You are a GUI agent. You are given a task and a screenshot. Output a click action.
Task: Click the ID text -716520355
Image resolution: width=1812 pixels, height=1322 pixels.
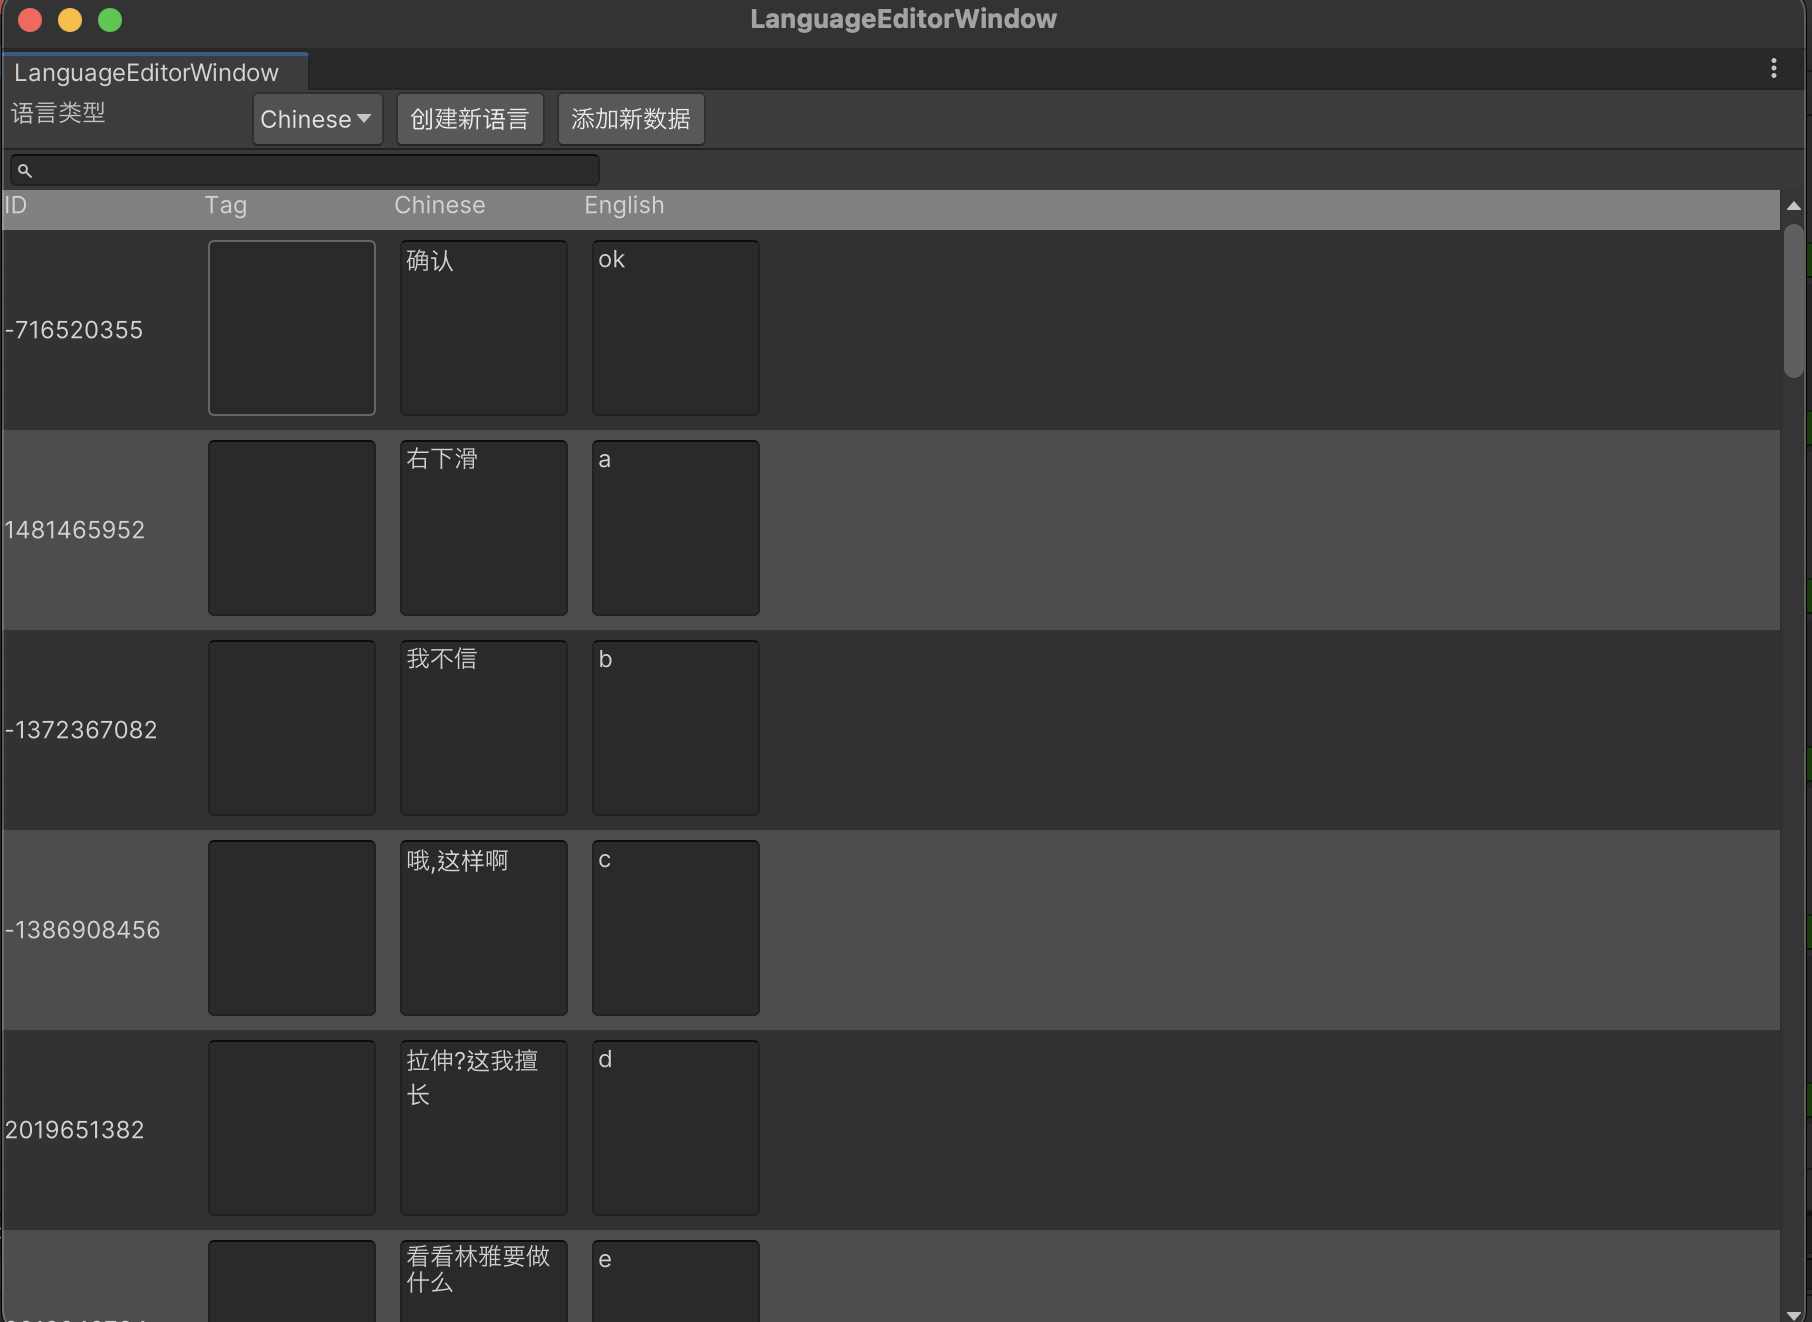(74, 330)
